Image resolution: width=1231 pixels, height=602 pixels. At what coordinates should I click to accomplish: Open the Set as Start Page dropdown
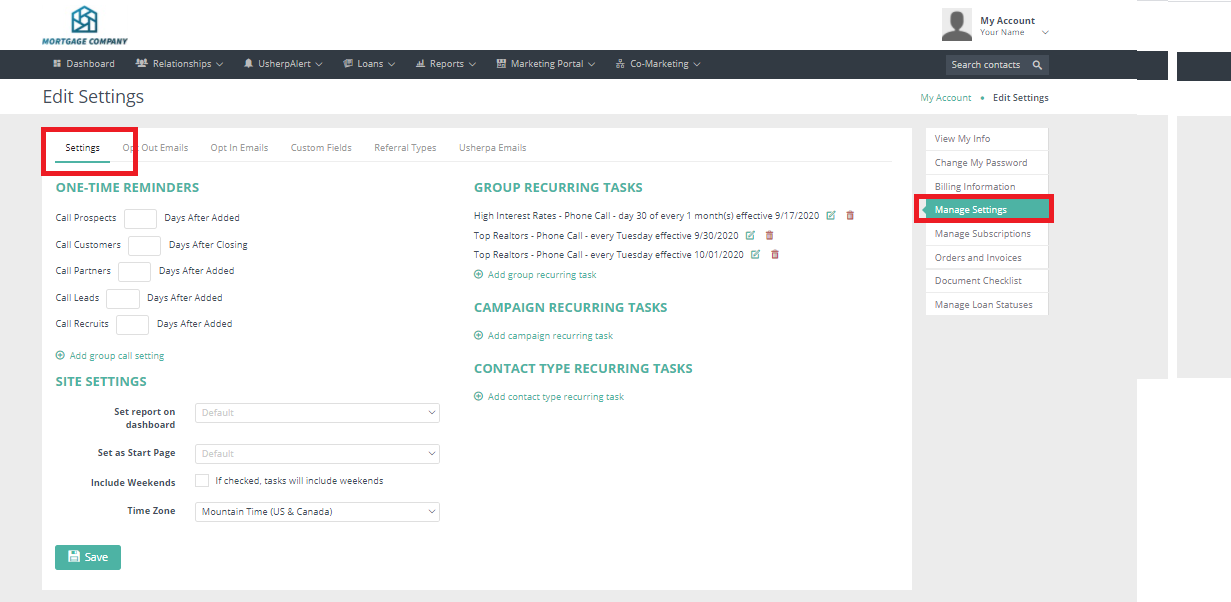[317, 454]
